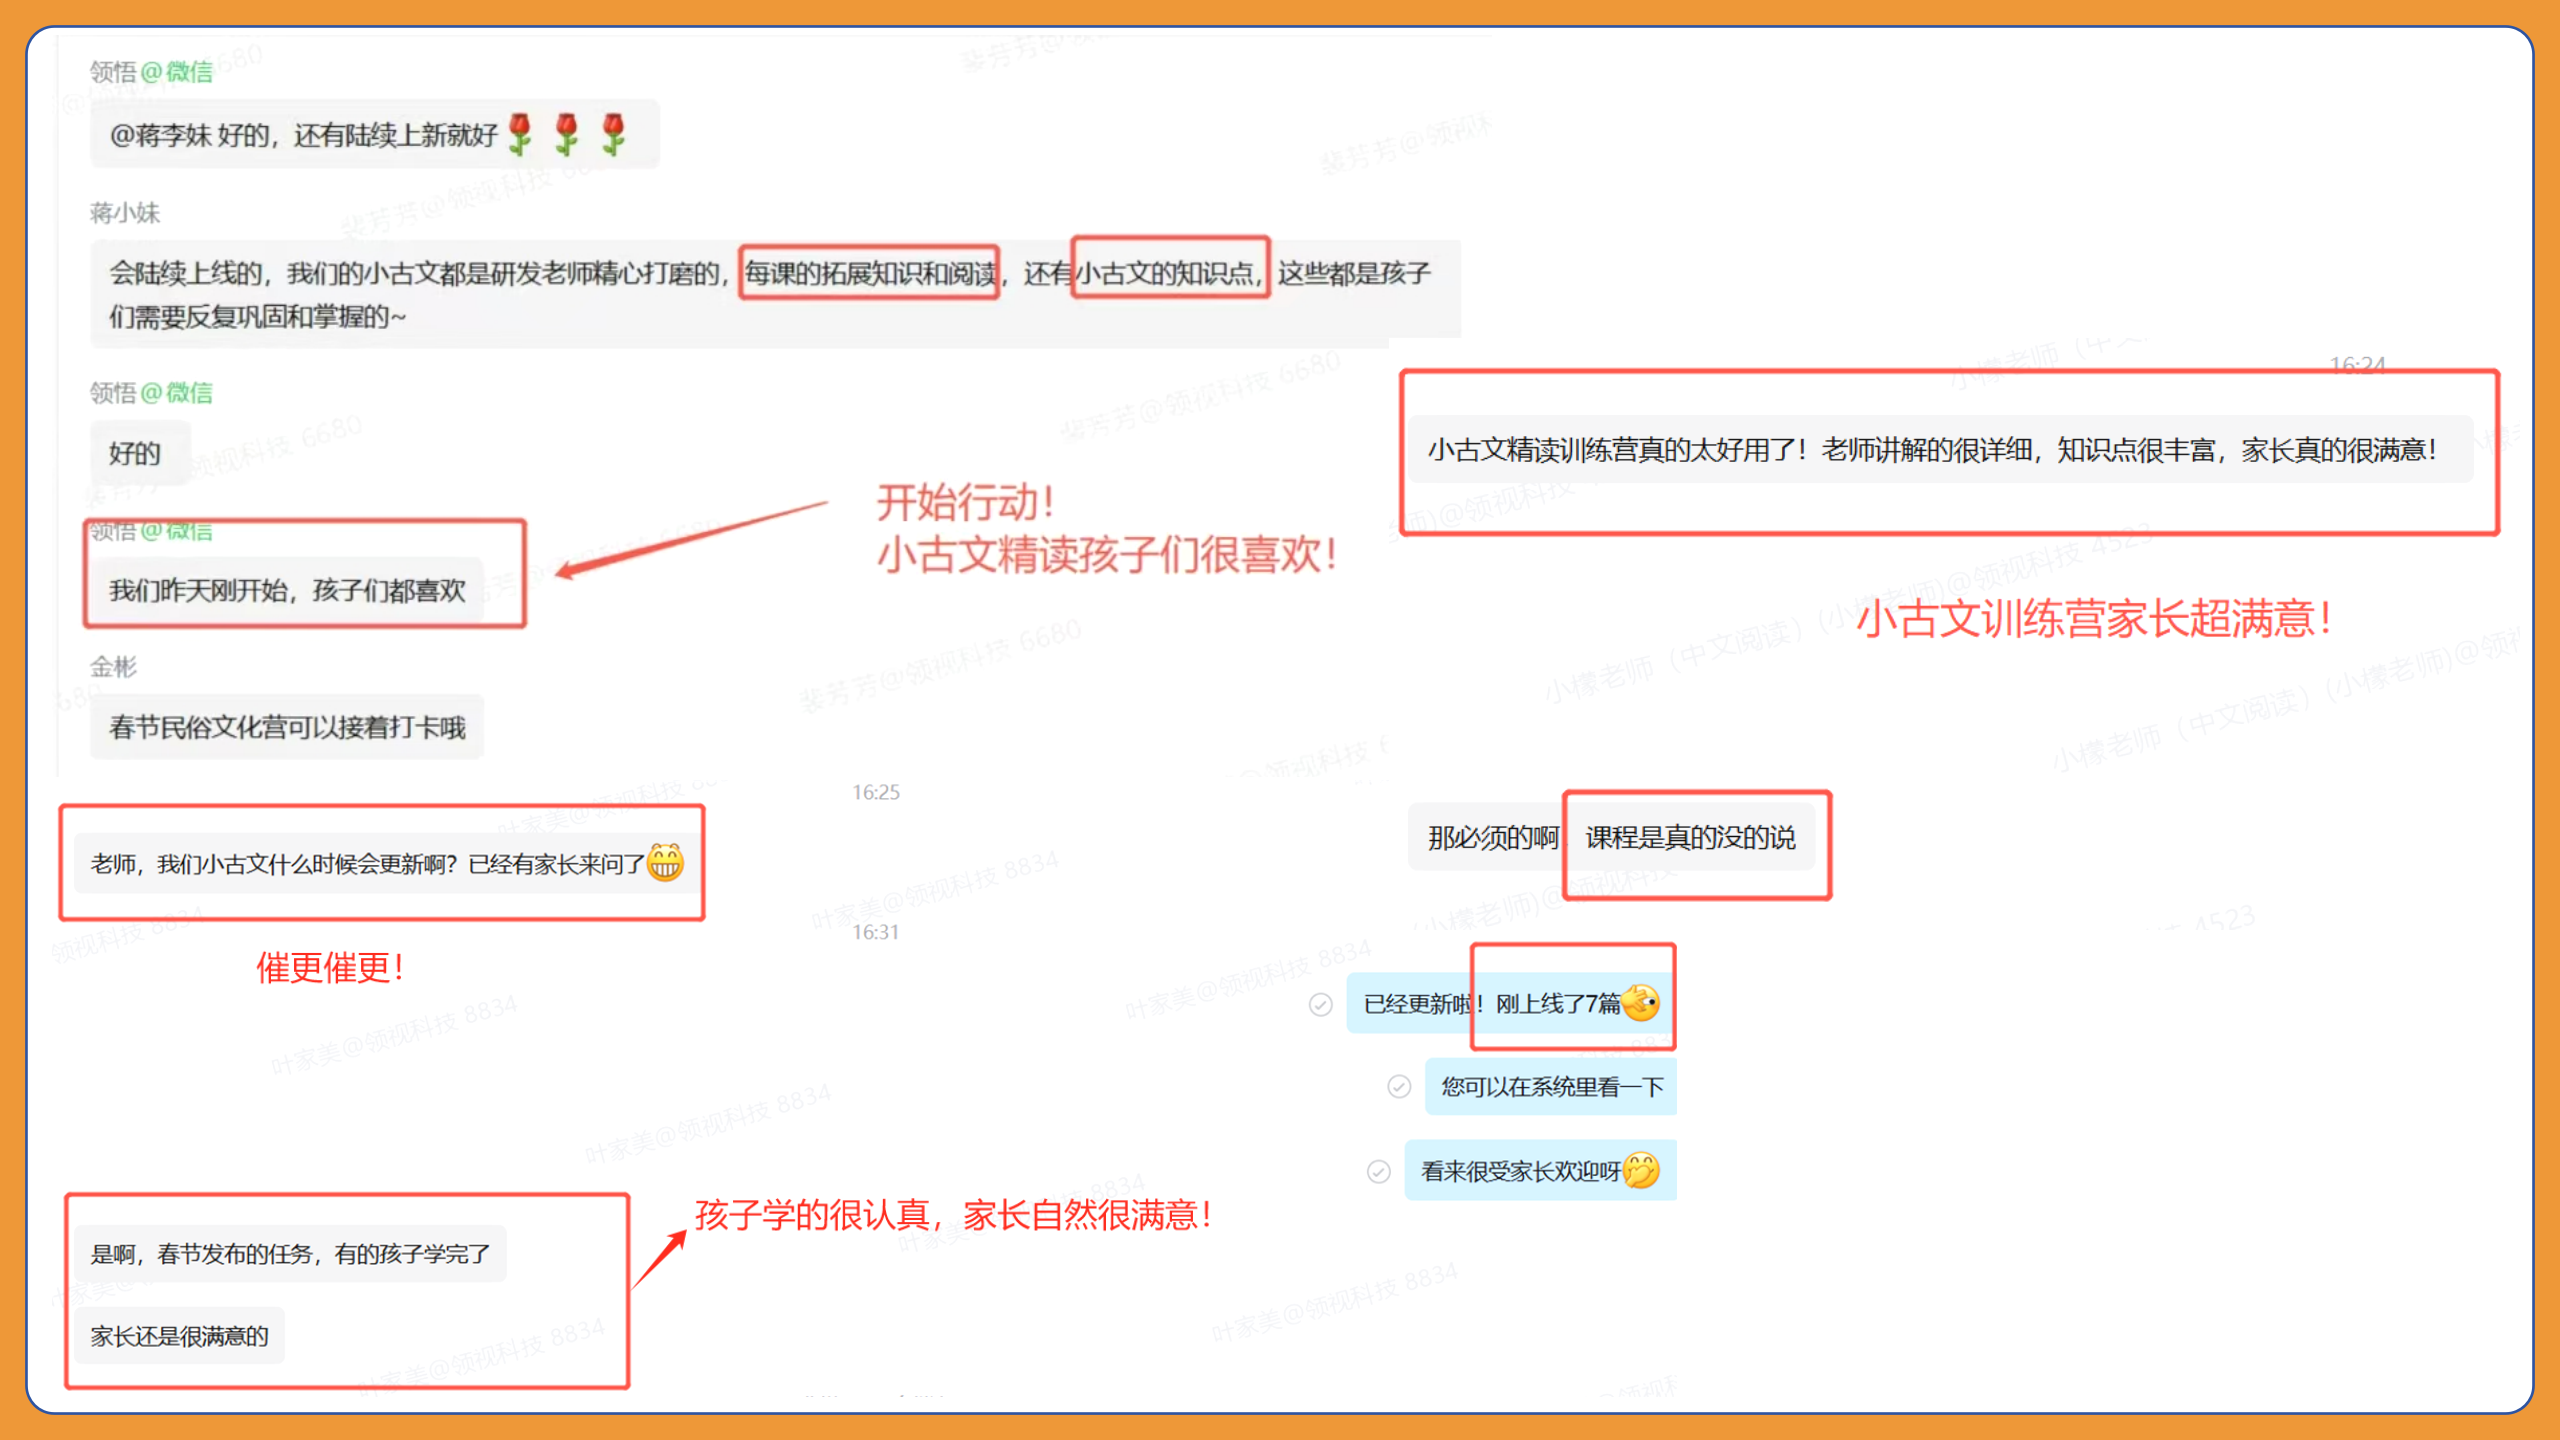Toggle the checkmark beside "看来很受家长欢迎呀"

coord(1380,1170)
